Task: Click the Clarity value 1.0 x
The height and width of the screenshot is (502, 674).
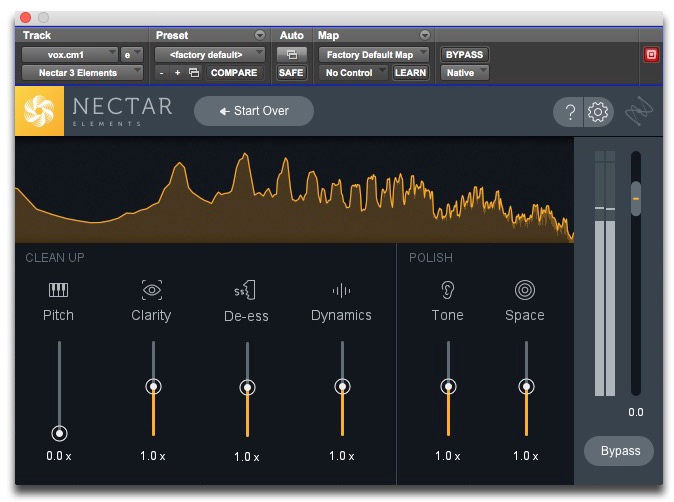Action: tap(153, 456)
